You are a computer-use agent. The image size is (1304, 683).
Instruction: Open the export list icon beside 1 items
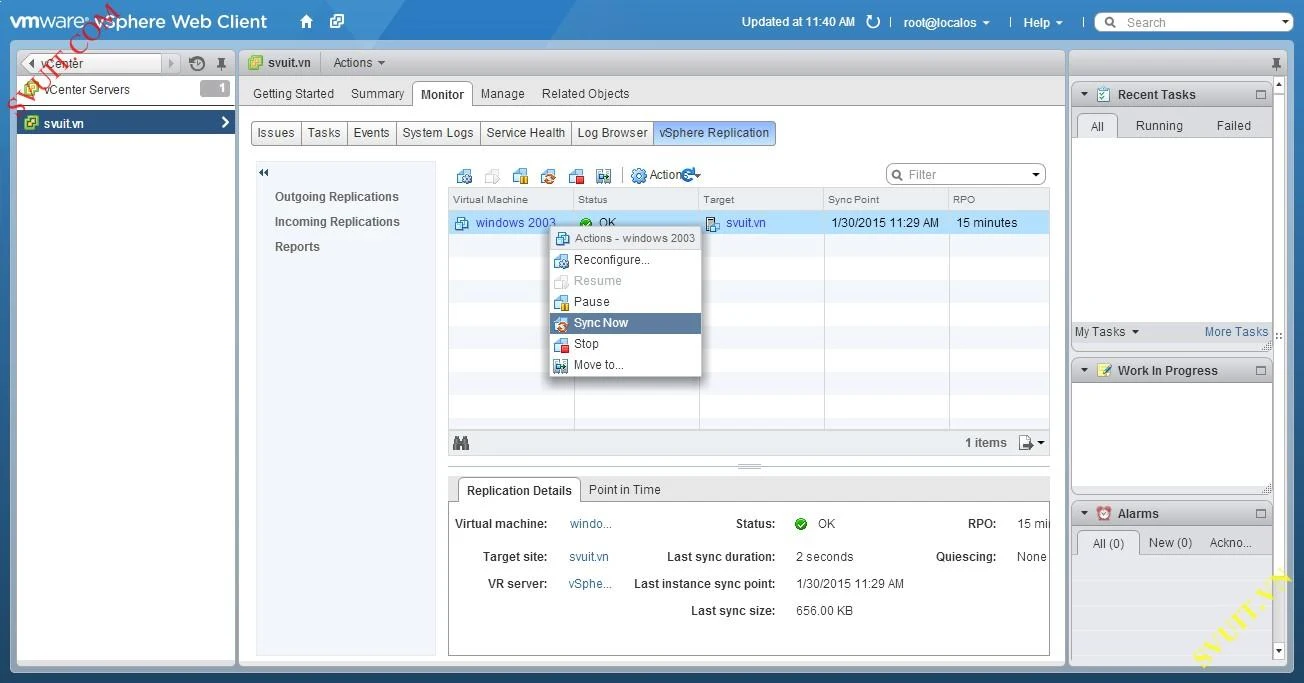pyautogui.click(x=1031, y=443)
